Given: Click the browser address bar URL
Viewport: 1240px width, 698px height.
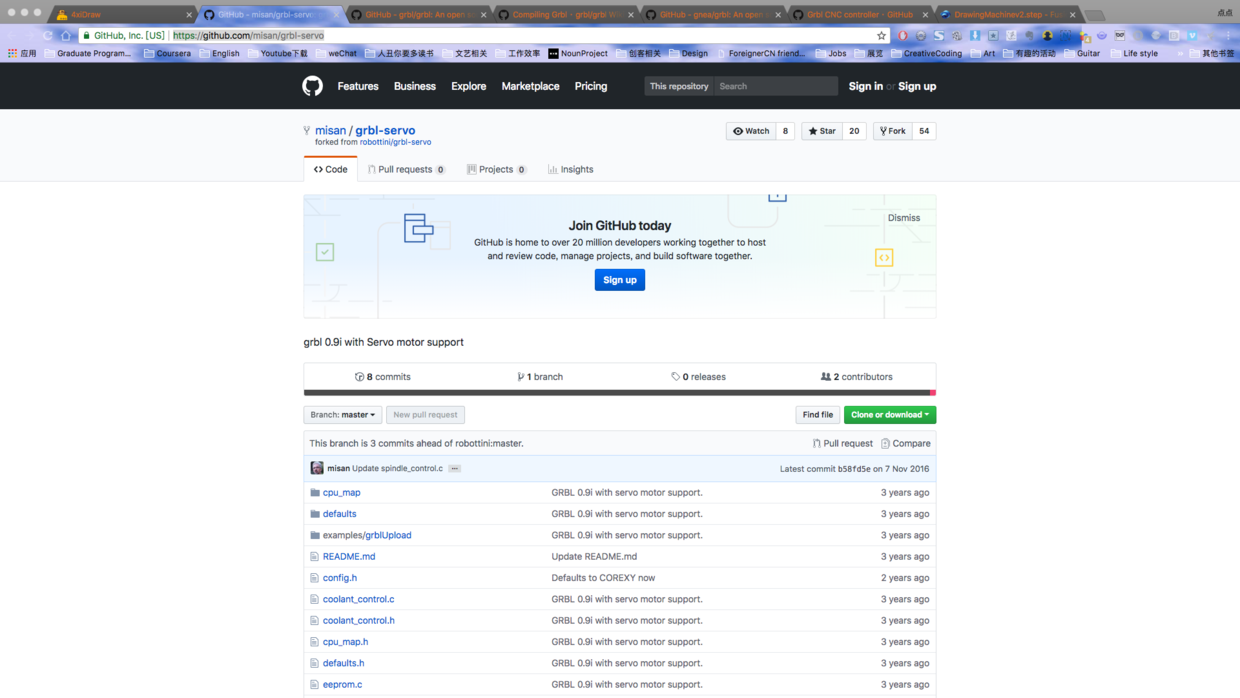Looking at the screenshot, I should 249,35.
